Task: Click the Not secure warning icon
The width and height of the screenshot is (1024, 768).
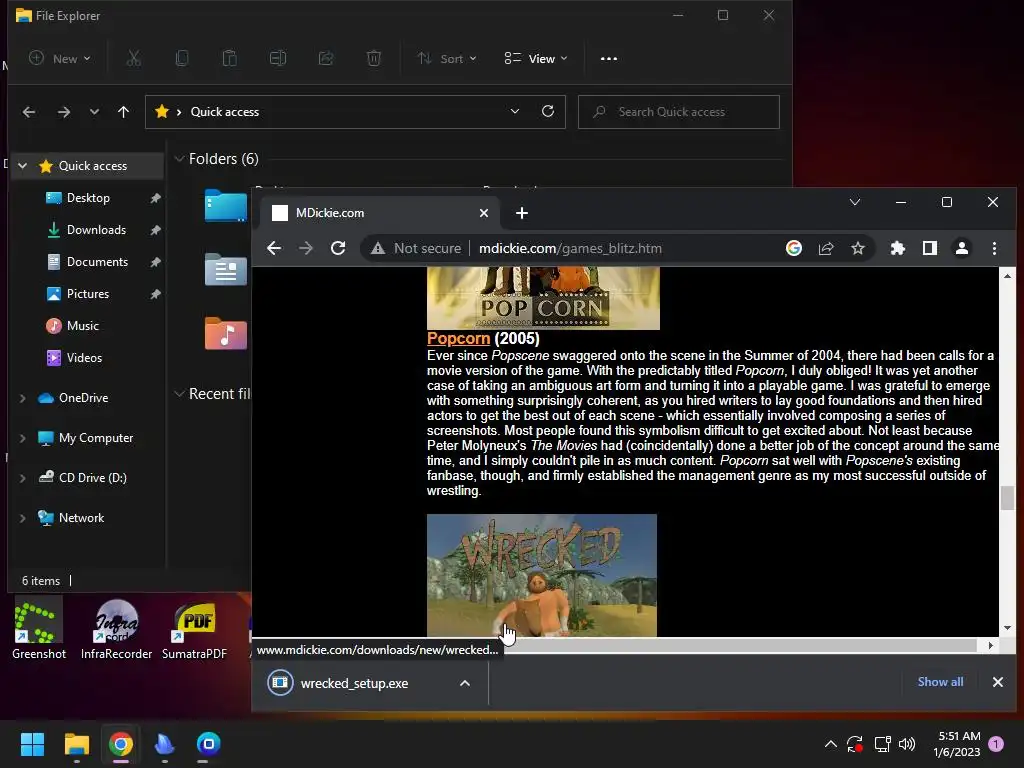Action: pyautogui.click(x=377, y=248)
